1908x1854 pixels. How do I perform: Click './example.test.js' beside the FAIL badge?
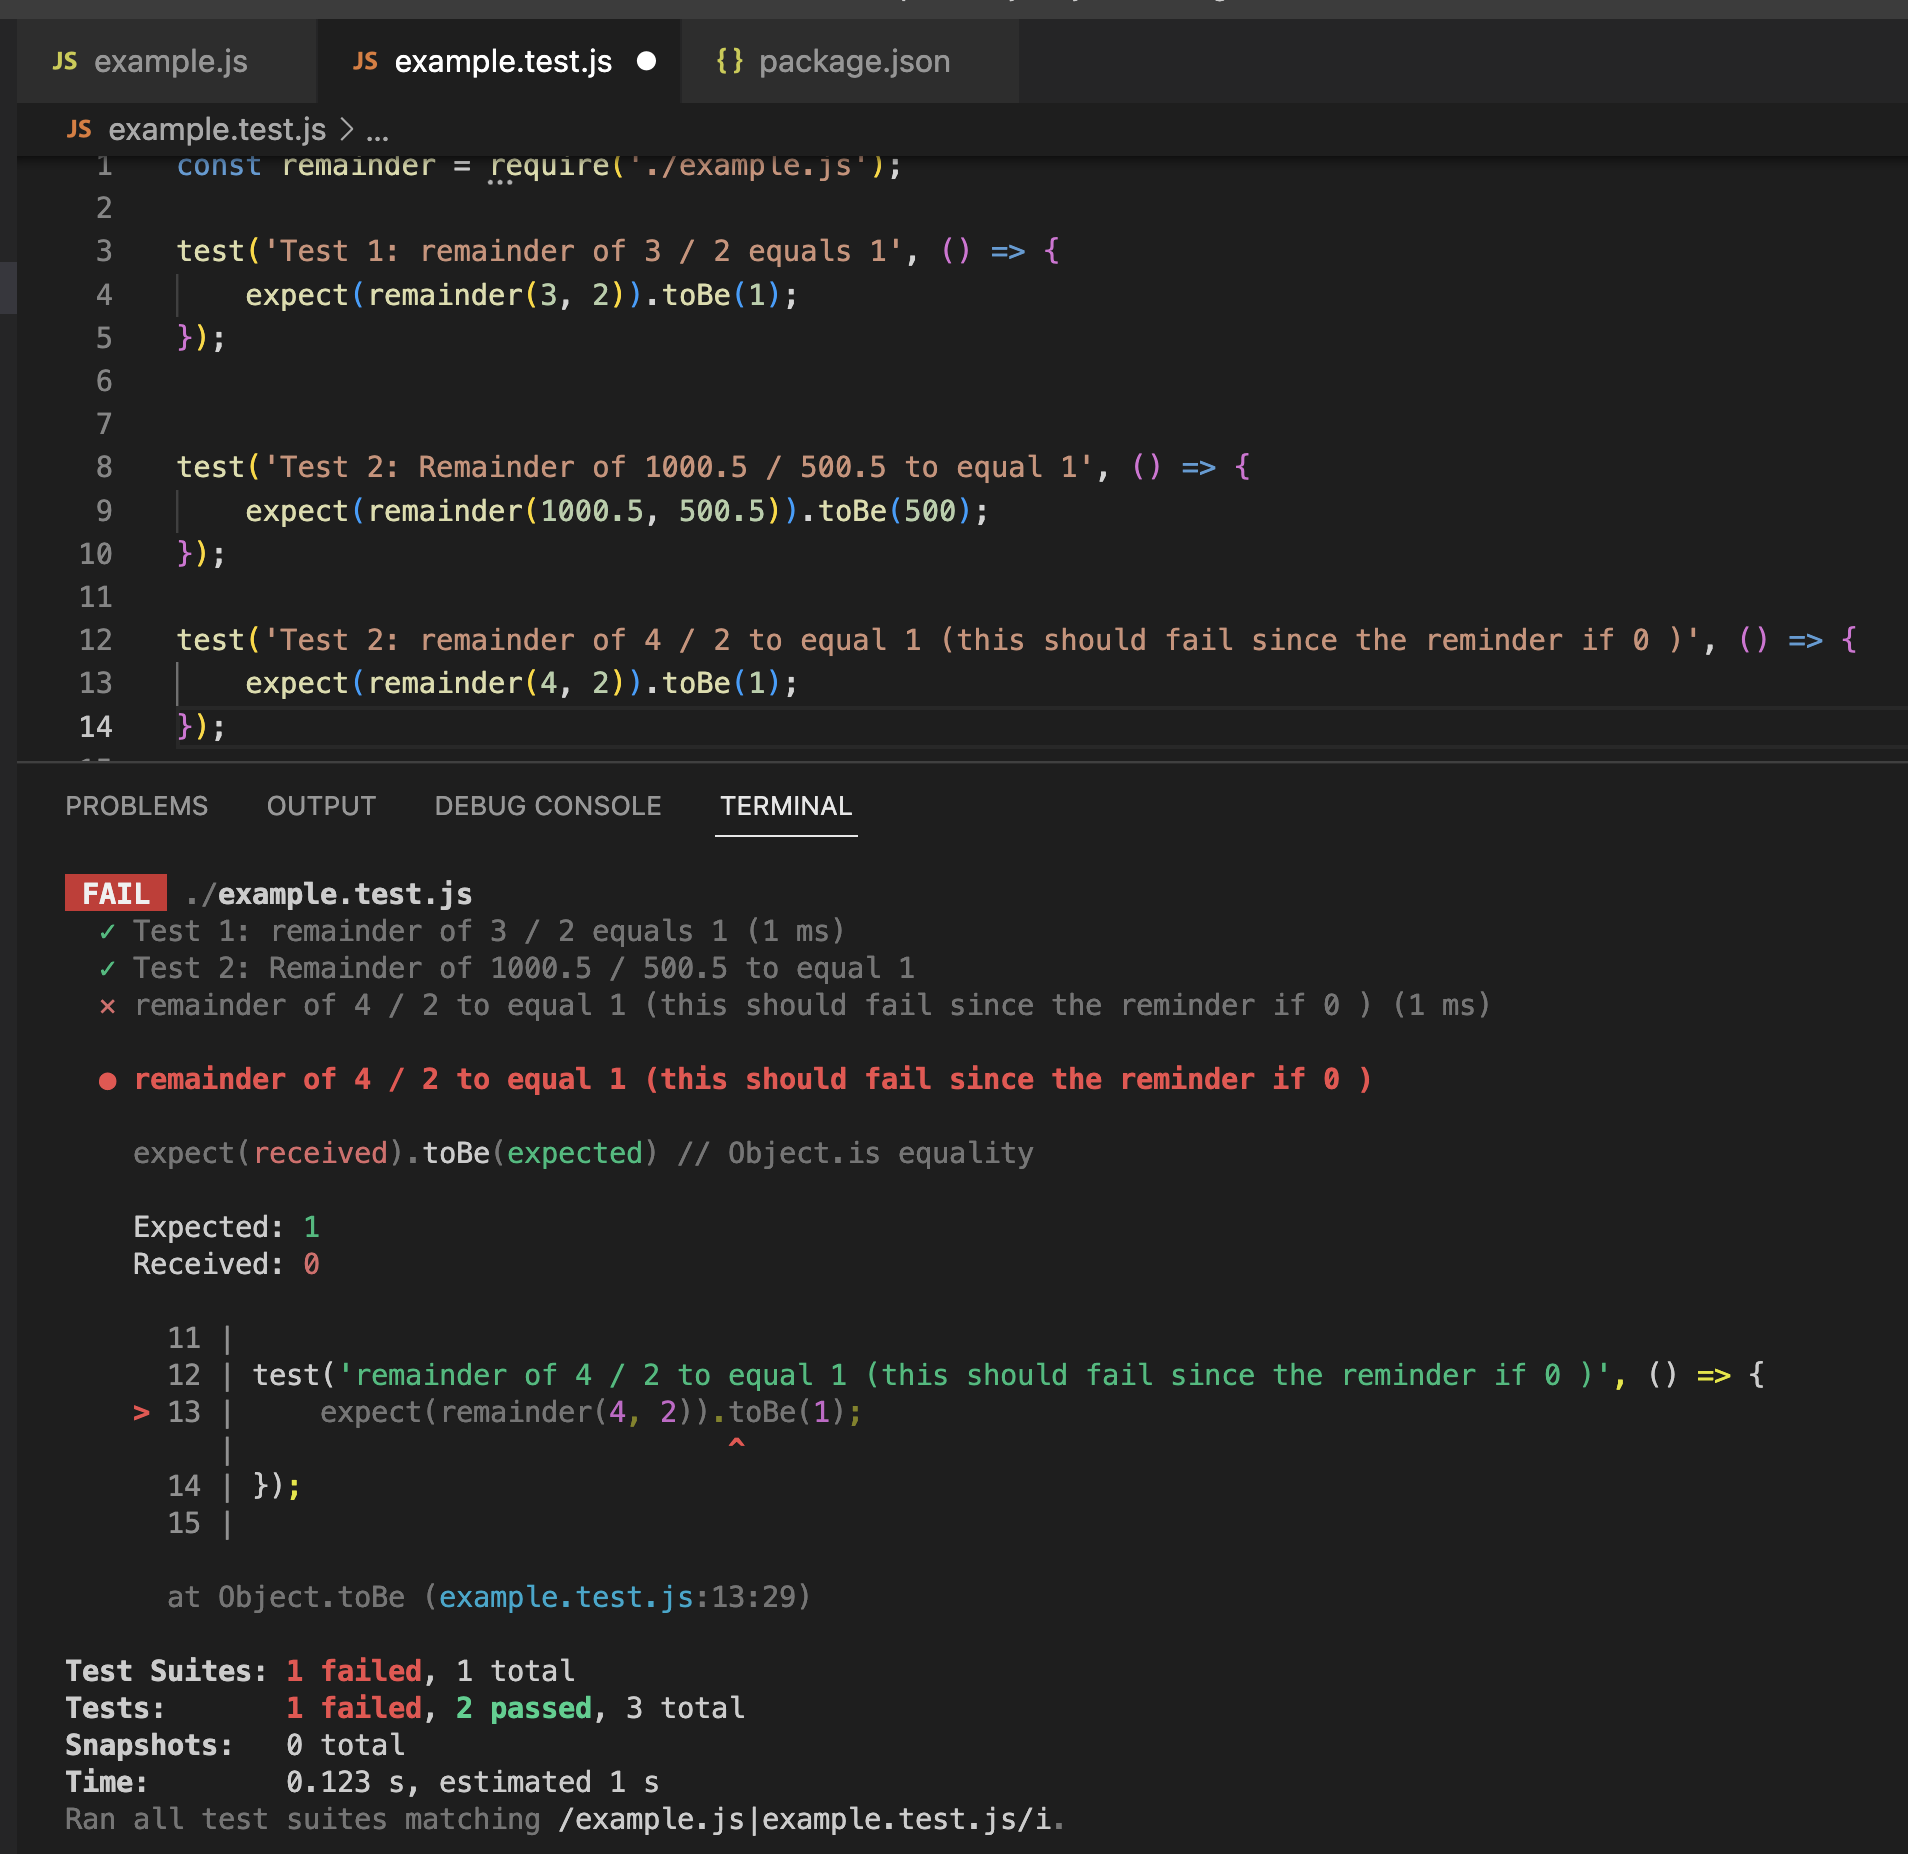tap(329, 893)
